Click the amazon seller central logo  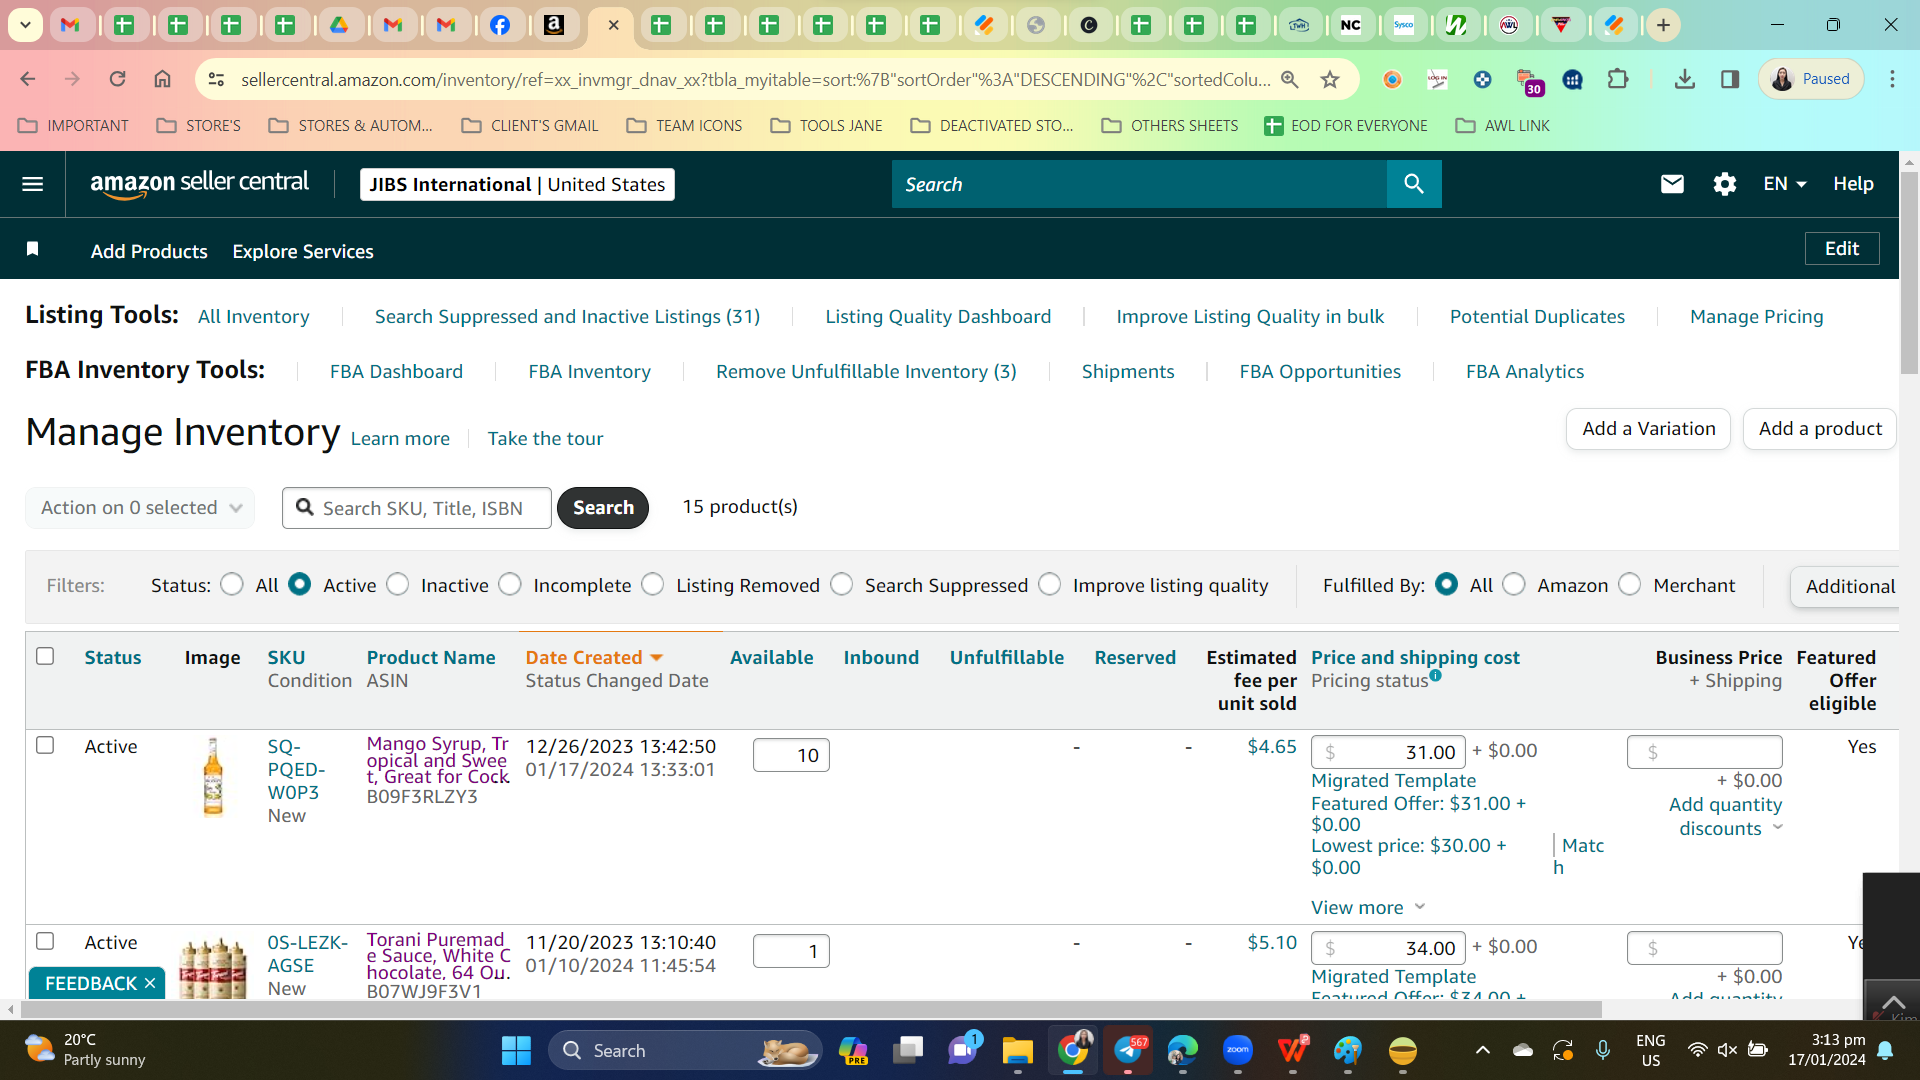[x=200, y=184]
